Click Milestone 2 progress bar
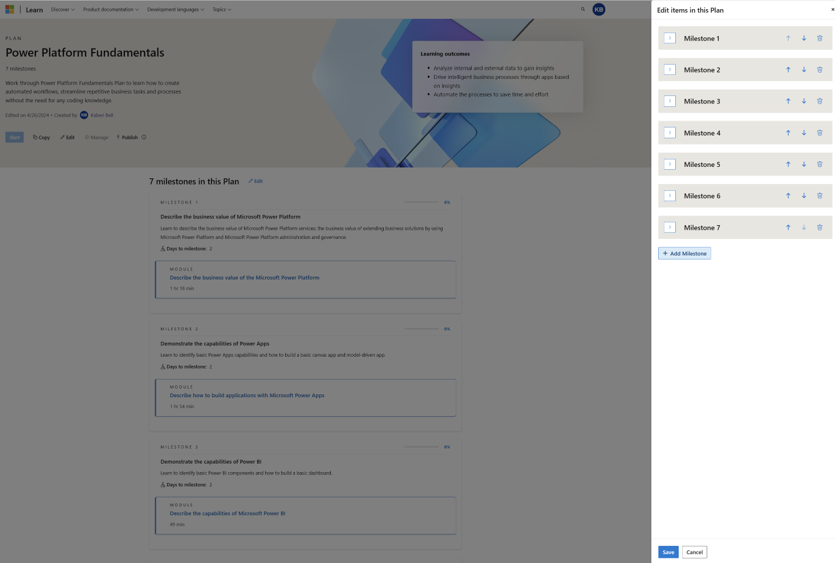Screen dimensions: 835x563 [x=422, y=329]
